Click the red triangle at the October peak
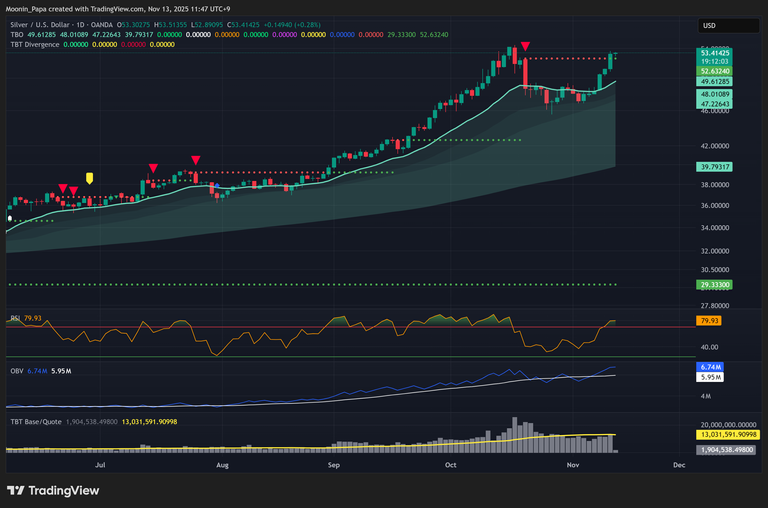768x508 pixels. [525, 47]
